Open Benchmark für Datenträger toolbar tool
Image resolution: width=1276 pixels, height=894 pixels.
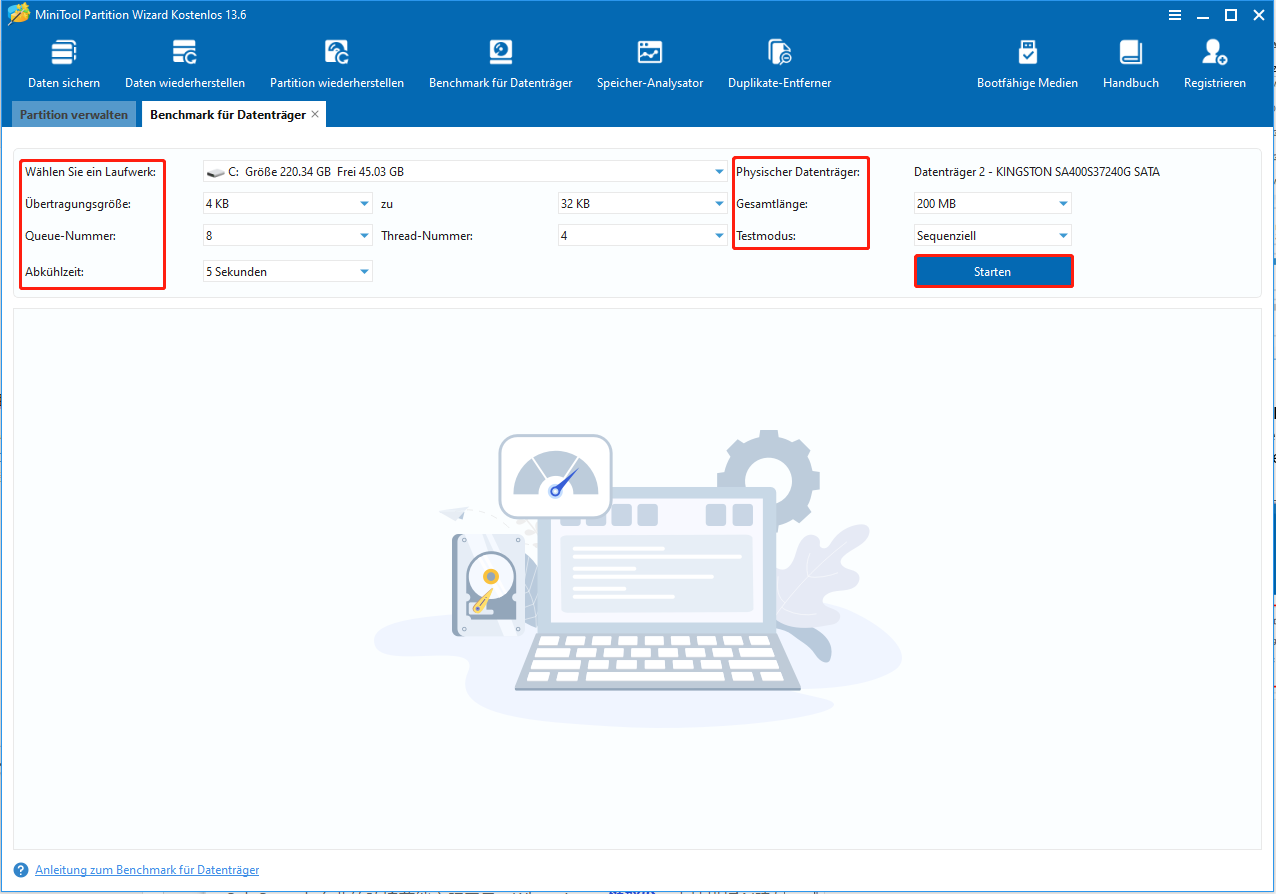tap(500, 64)
